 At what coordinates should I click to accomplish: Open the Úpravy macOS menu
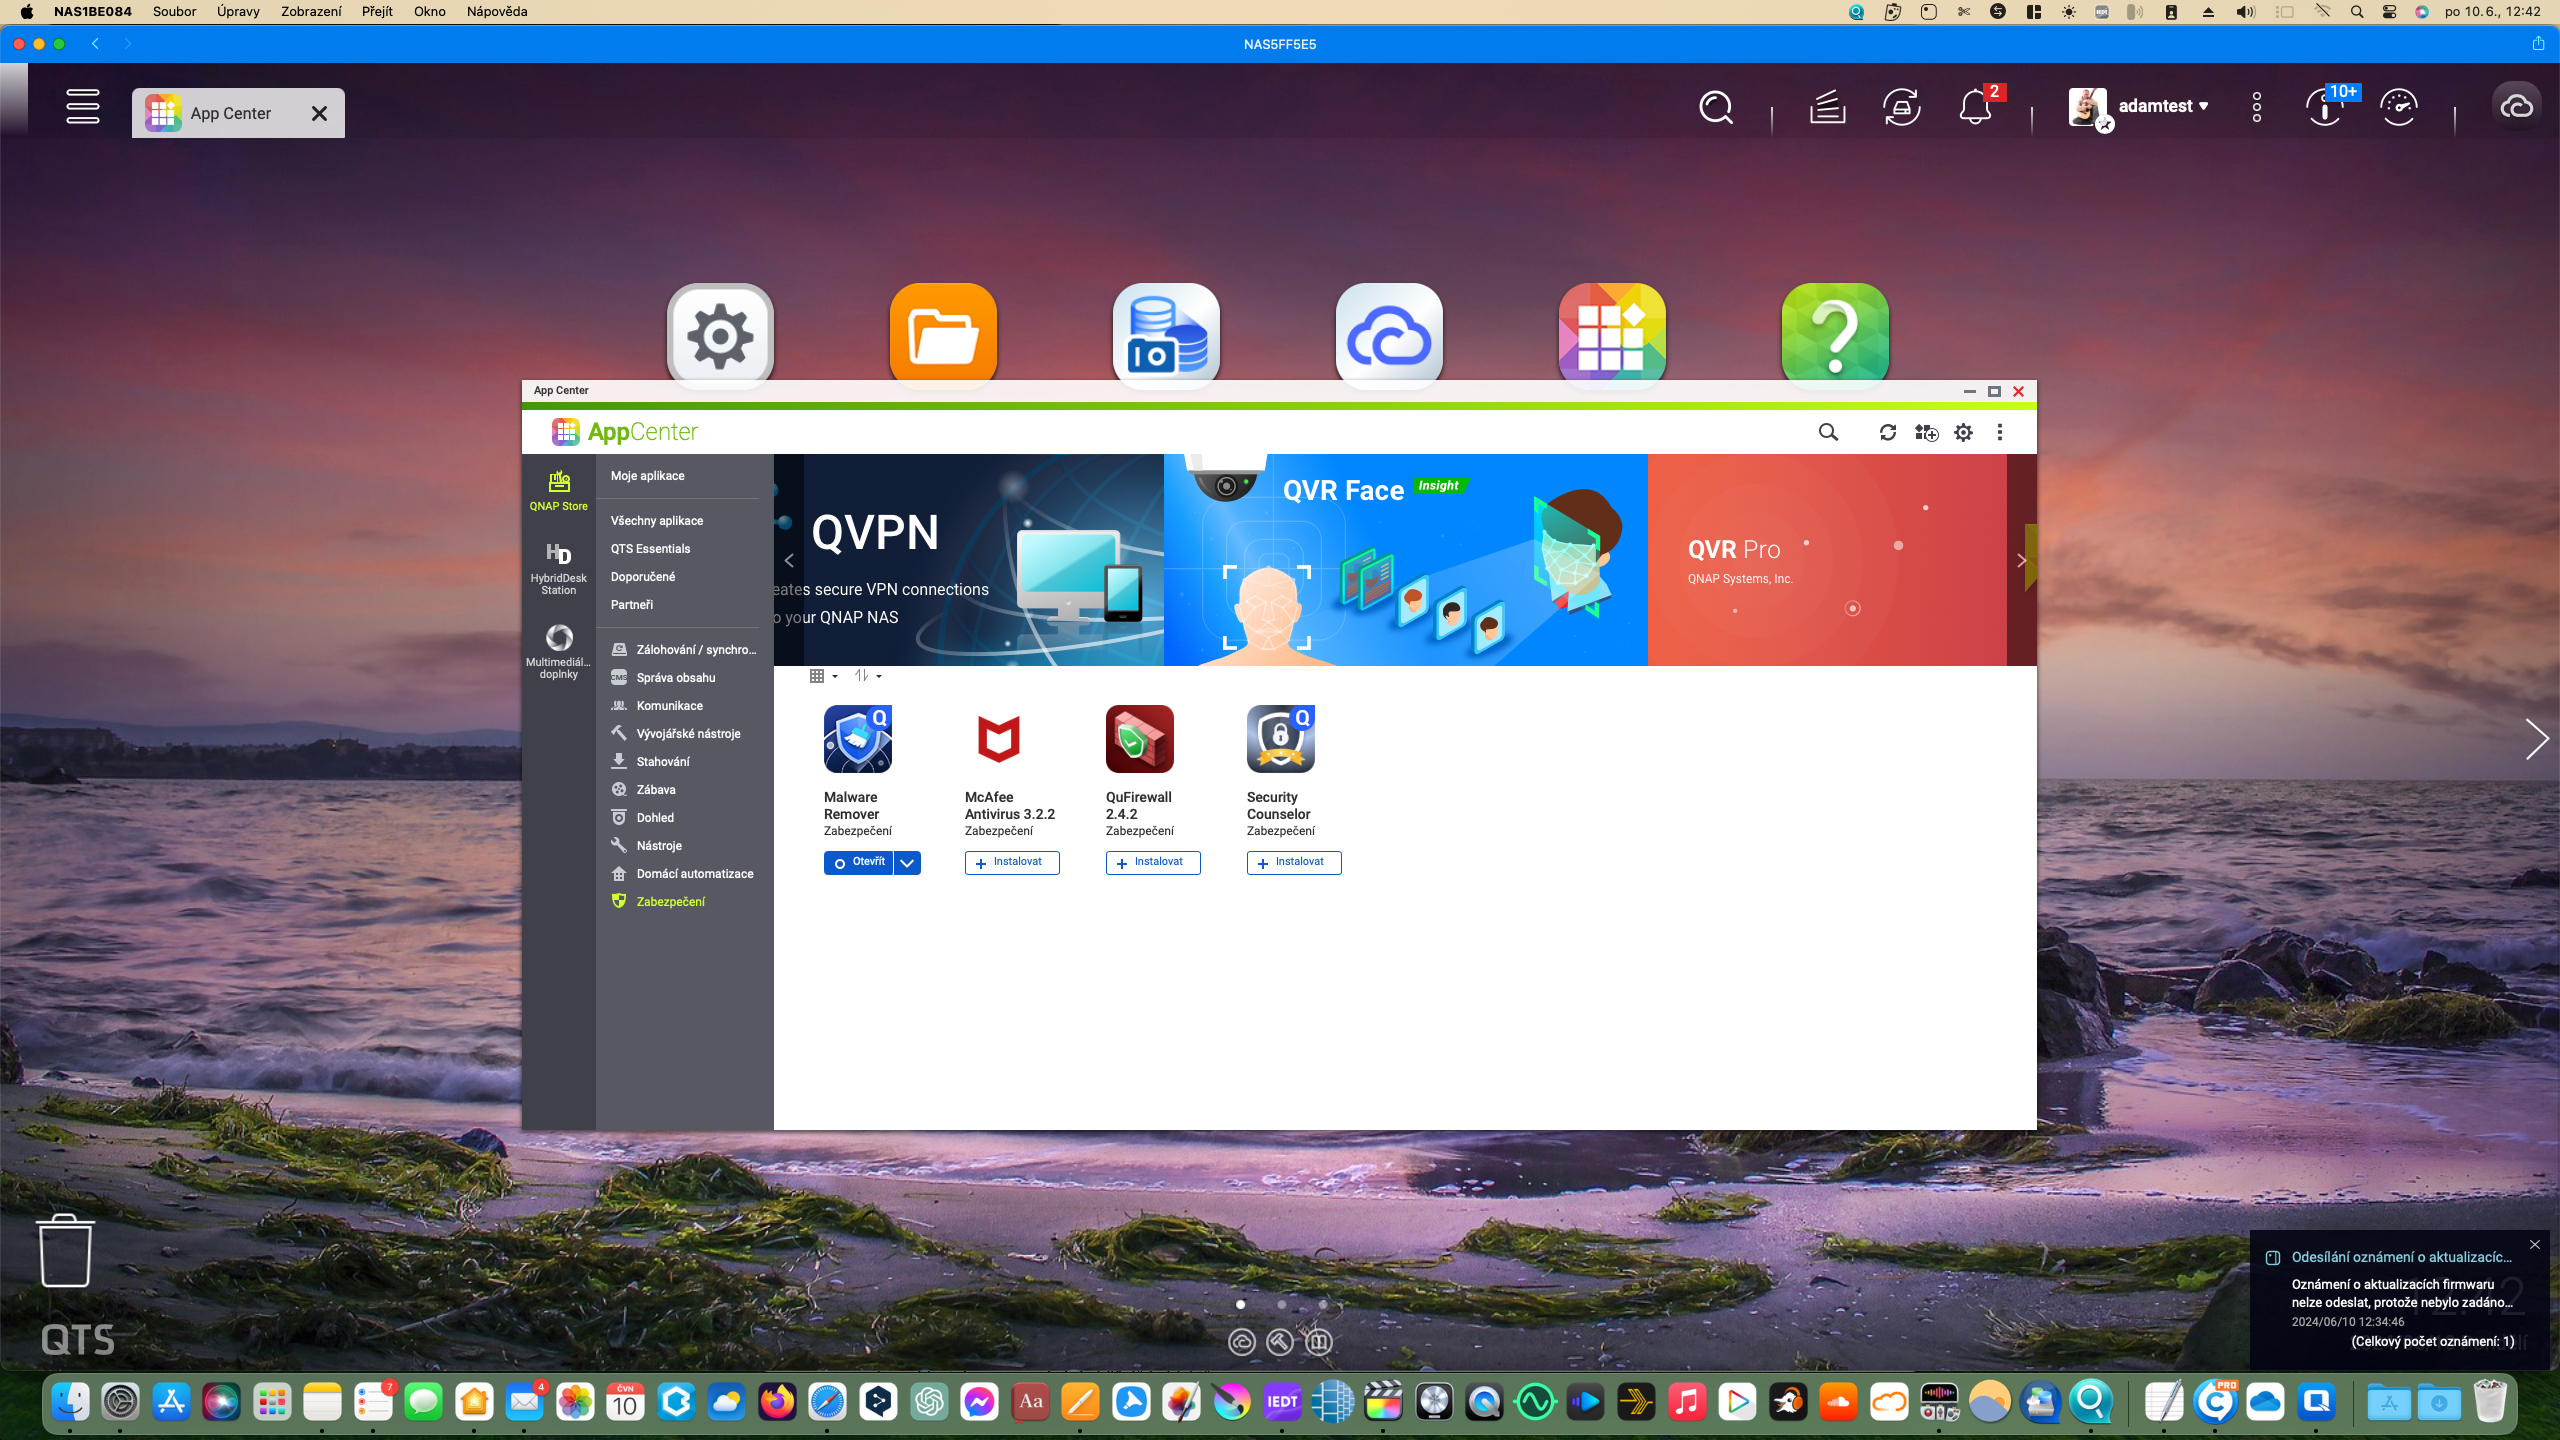[x=237, y=12]
